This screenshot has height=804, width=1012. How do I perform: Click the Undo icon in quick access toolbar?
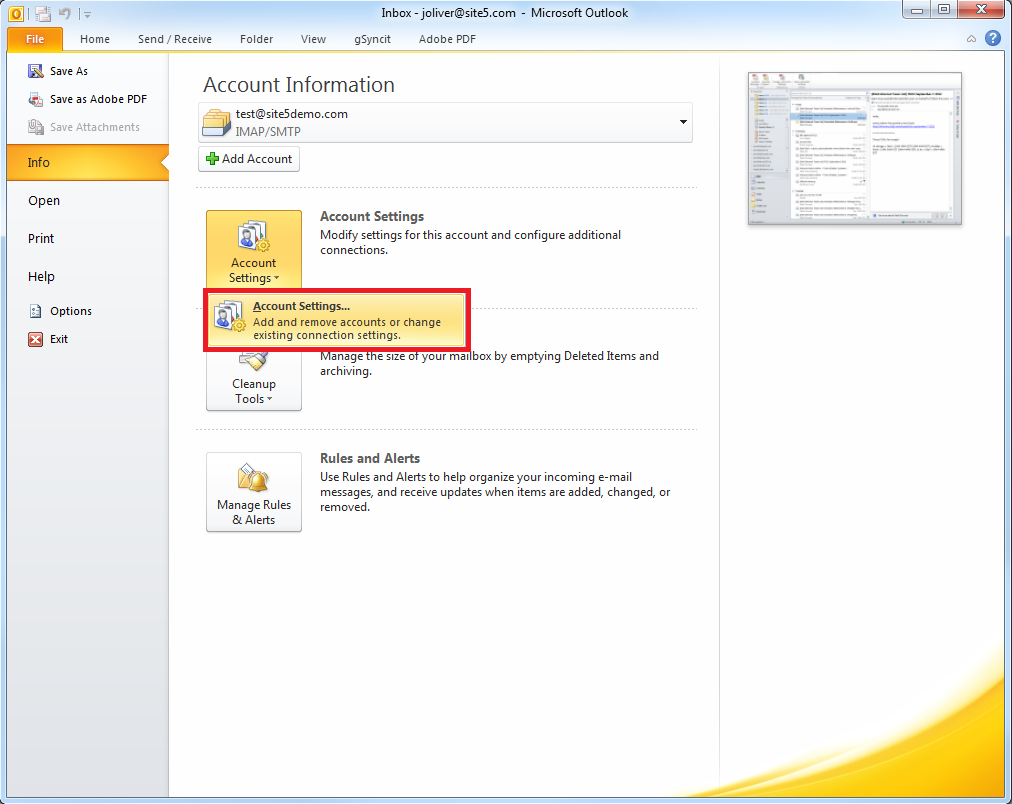[65, 13]
